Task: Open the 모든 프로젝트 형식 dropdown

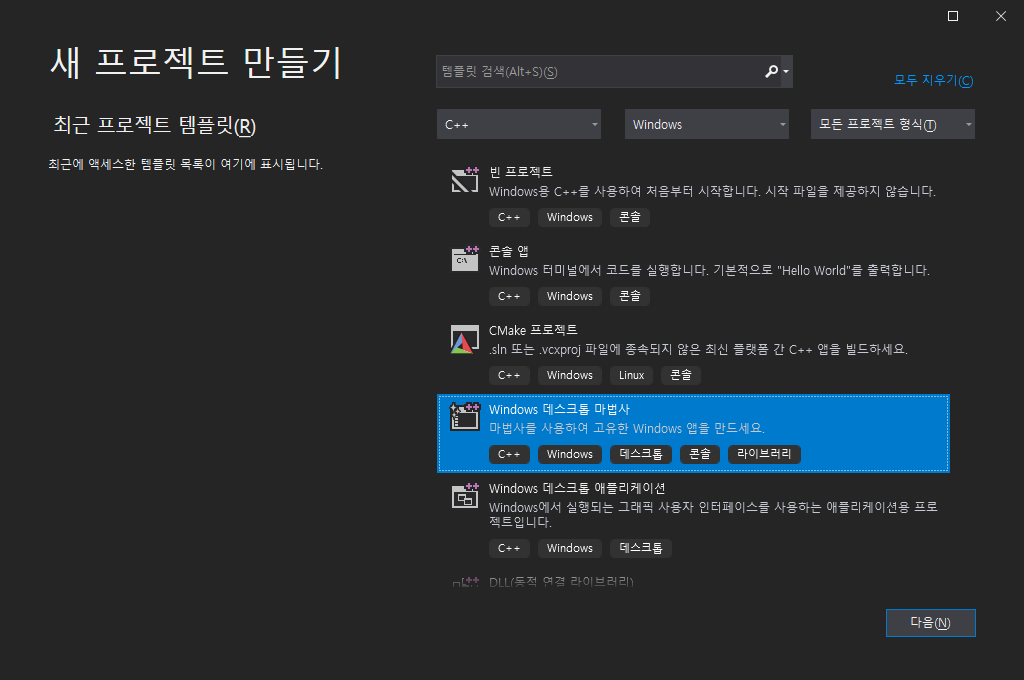Action: tap(893, 124)
